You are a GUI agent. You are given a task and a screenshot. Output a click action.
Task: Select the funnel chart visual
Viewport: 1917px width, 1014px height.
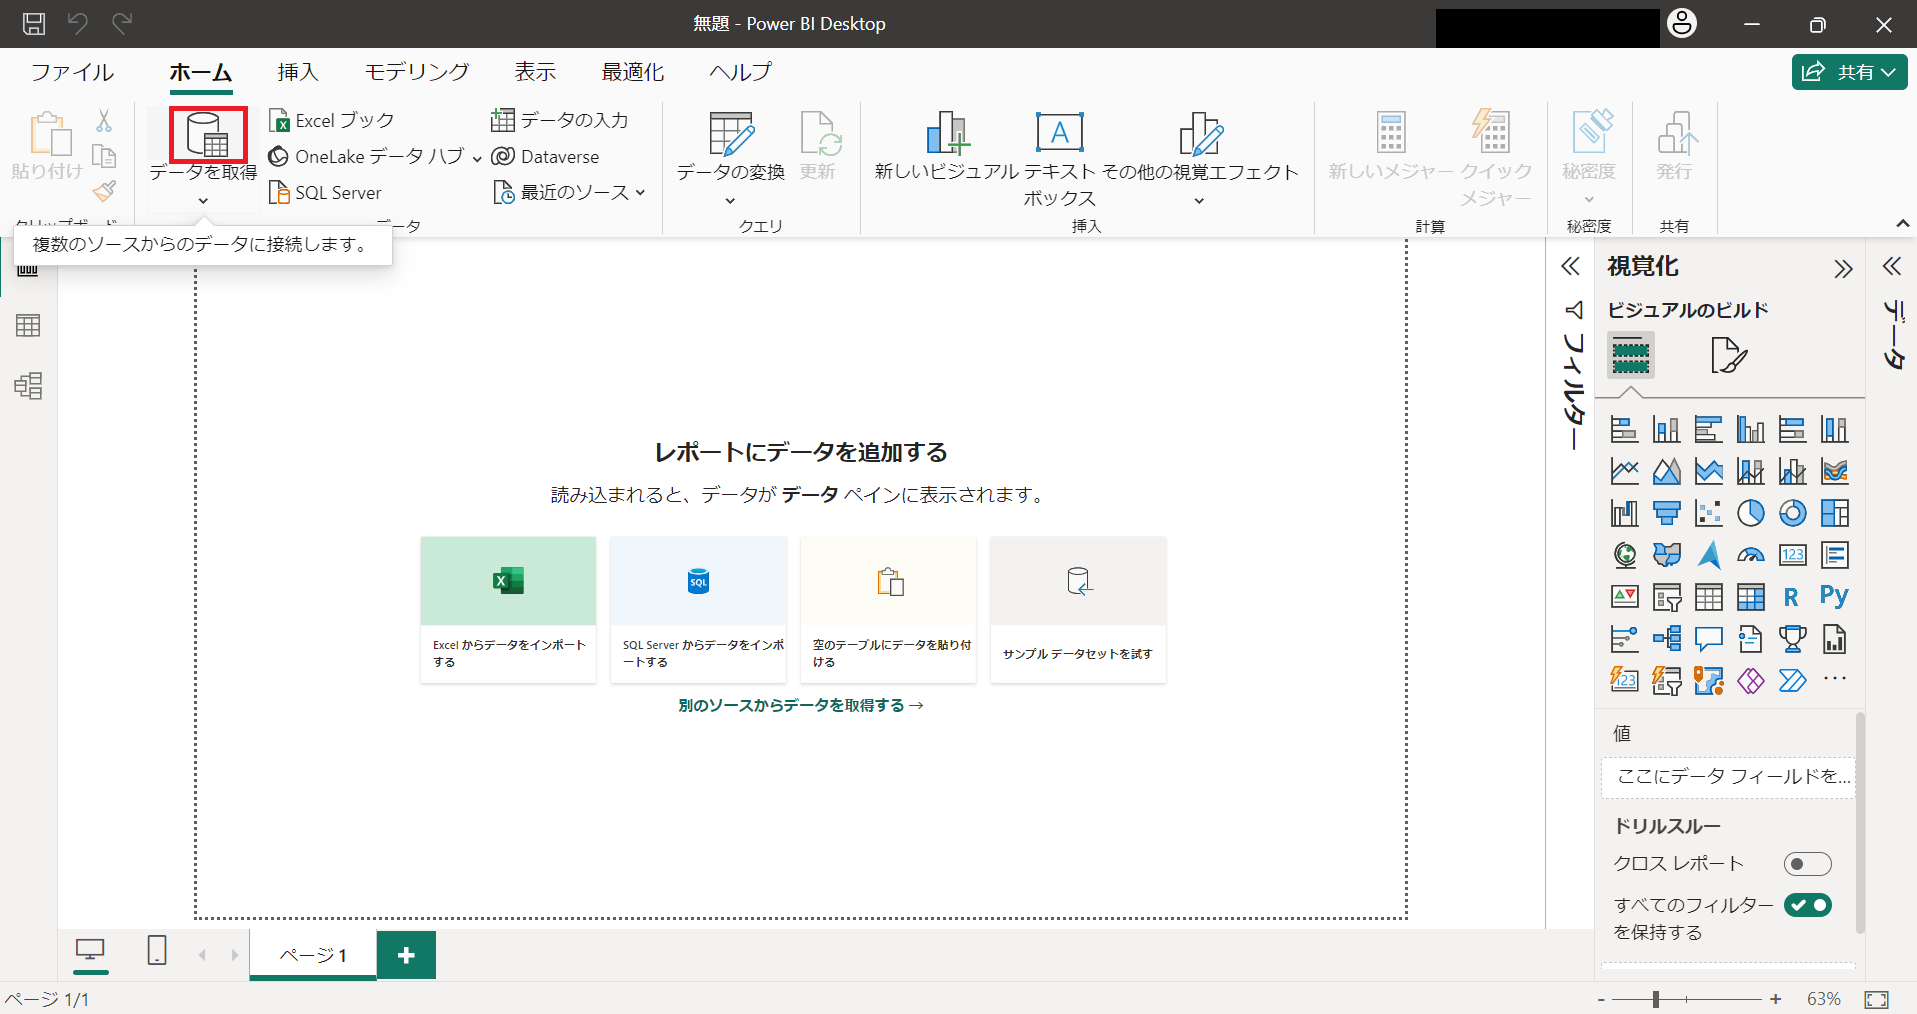tap(1666, 513)
